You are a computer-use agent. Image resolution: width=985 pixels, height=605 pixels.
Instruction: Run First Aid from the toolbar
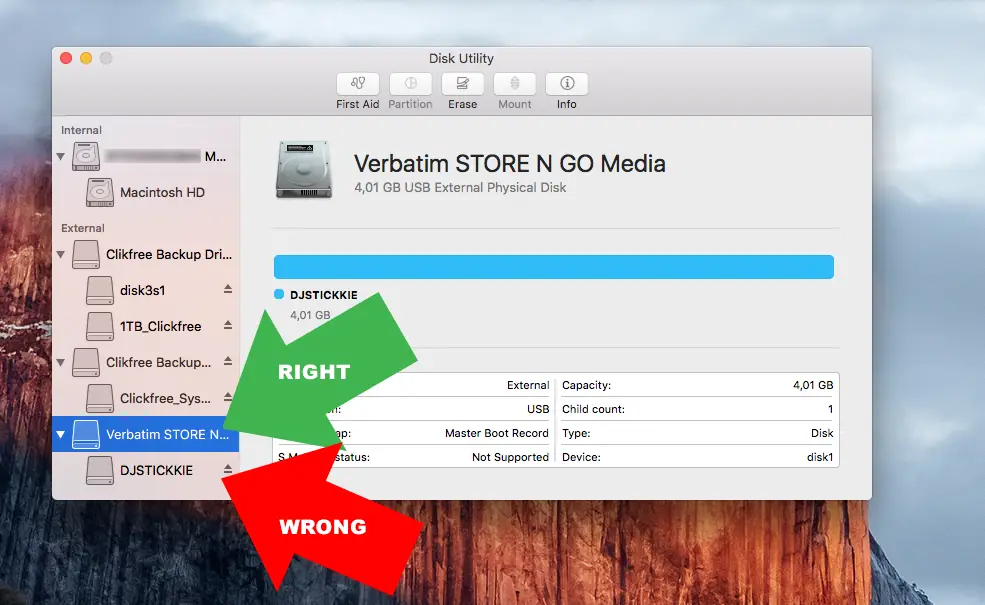pos(357,84)
